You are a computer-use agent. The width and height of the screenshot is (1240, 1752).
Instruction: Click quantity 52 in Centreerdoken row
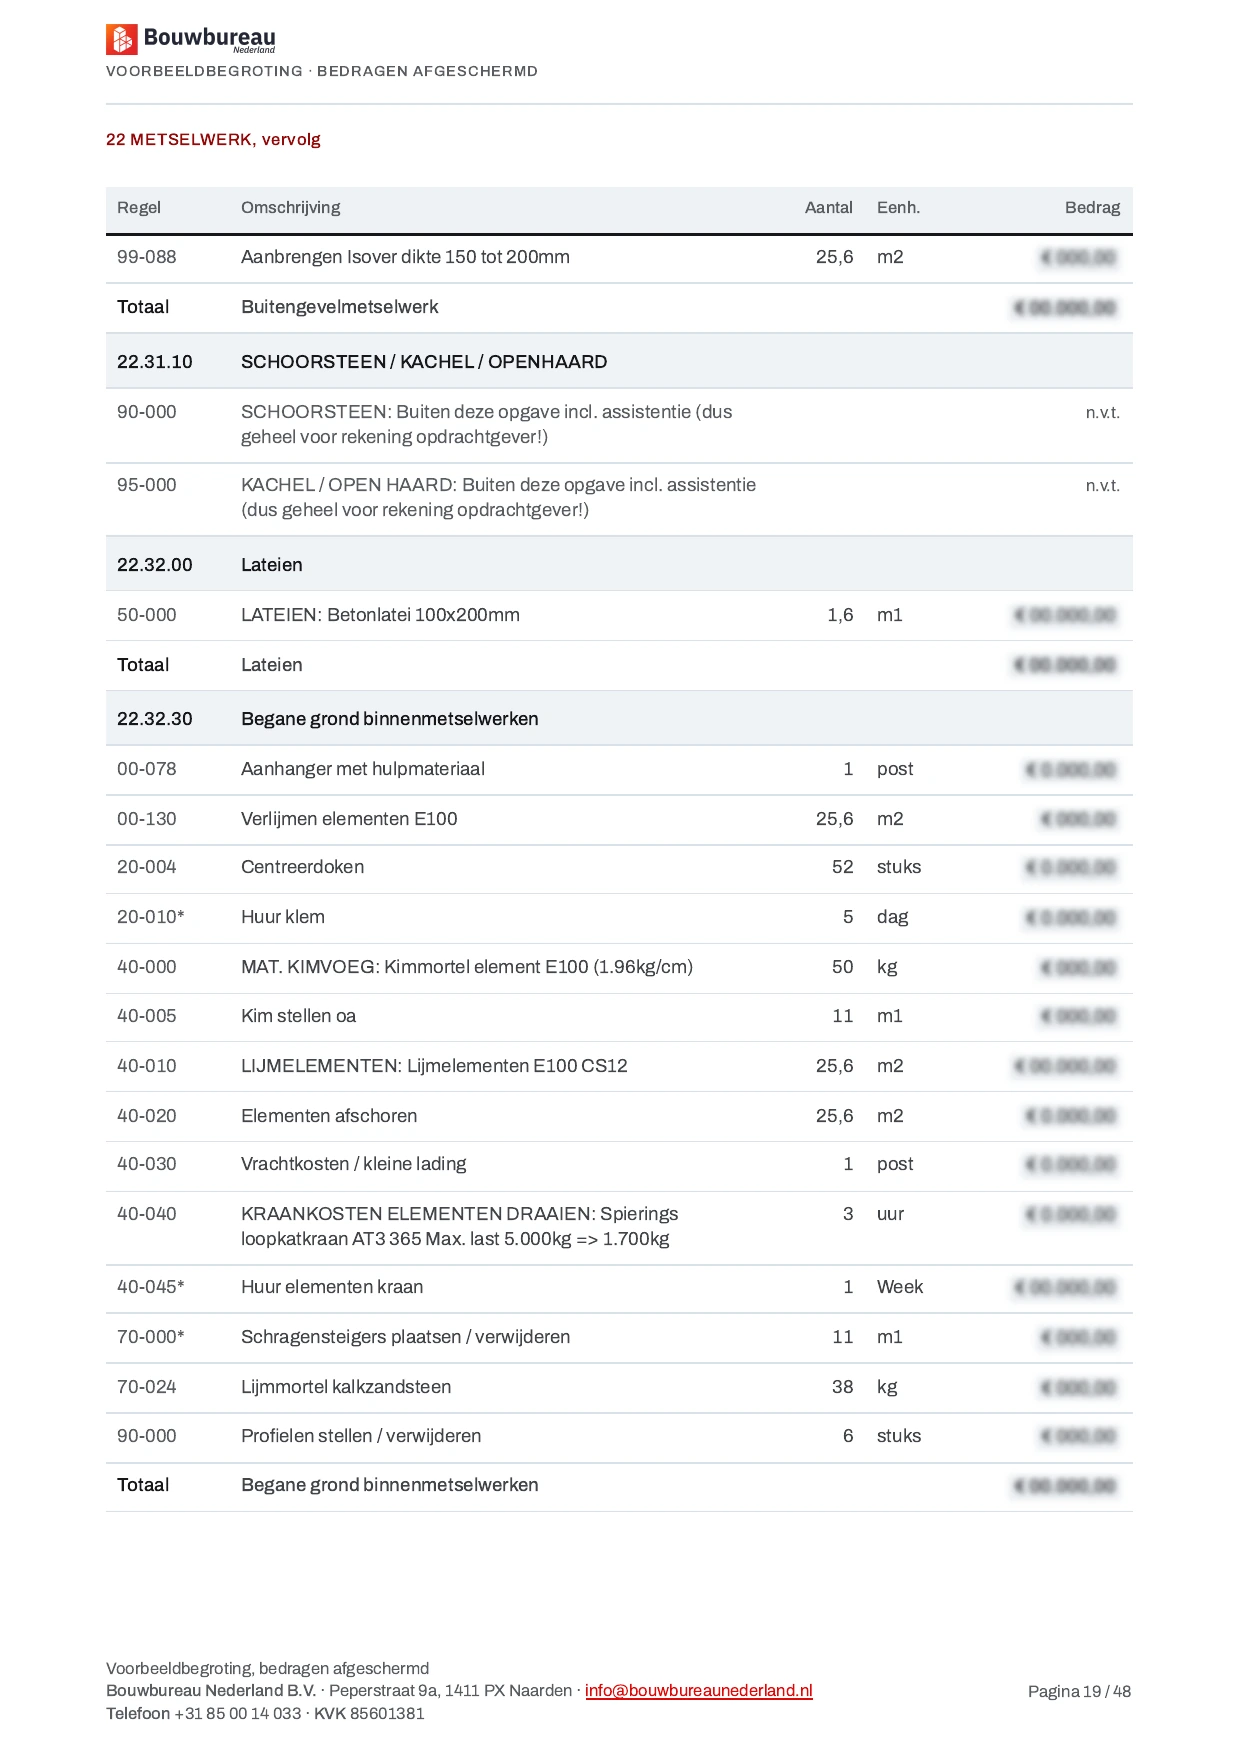(842, 867)
